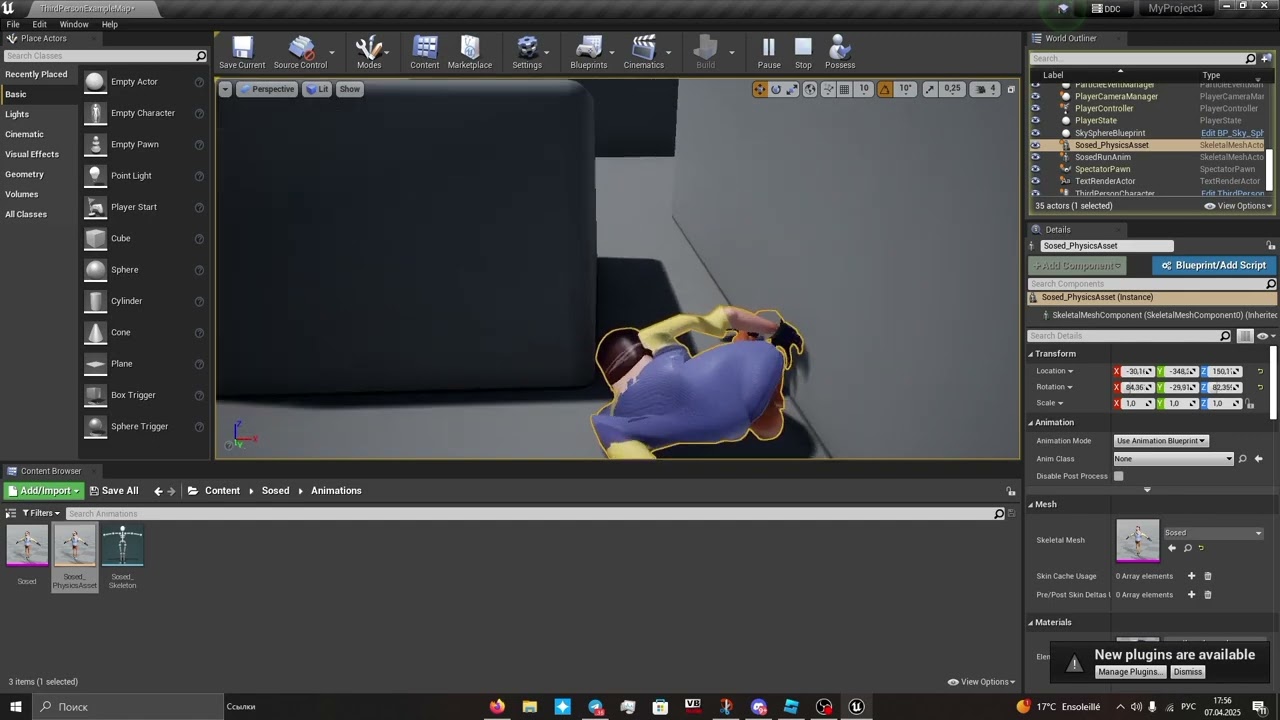
Task: Hide the PlayerController actor via eye icon
Action: [1035, 108]
